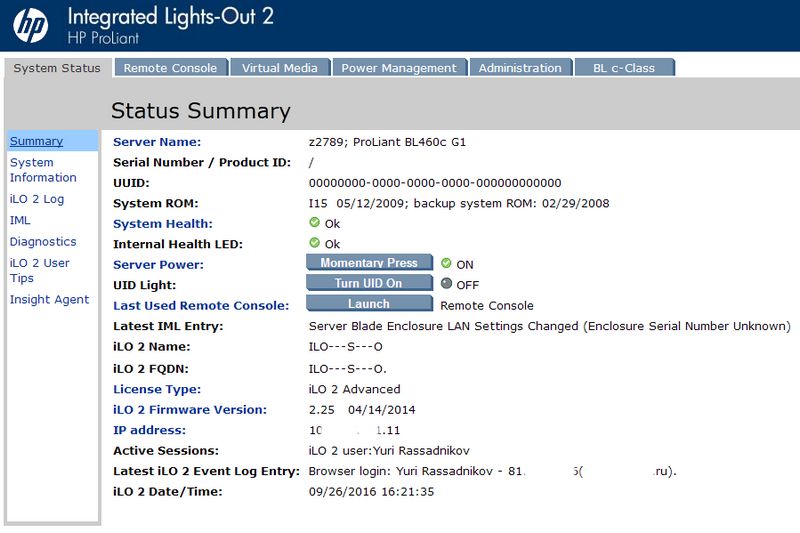Click Last Used Remote Console label link

[201, 305]
